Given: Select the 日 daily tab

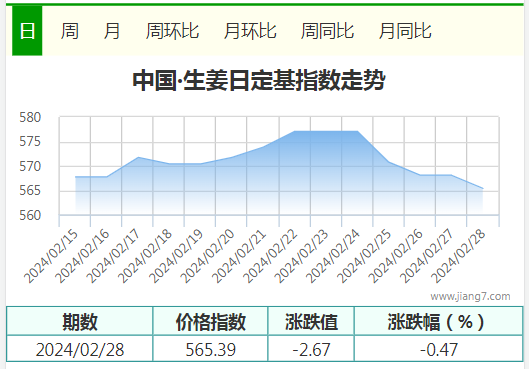Looking at the screenshot, I should coord(27,31).
